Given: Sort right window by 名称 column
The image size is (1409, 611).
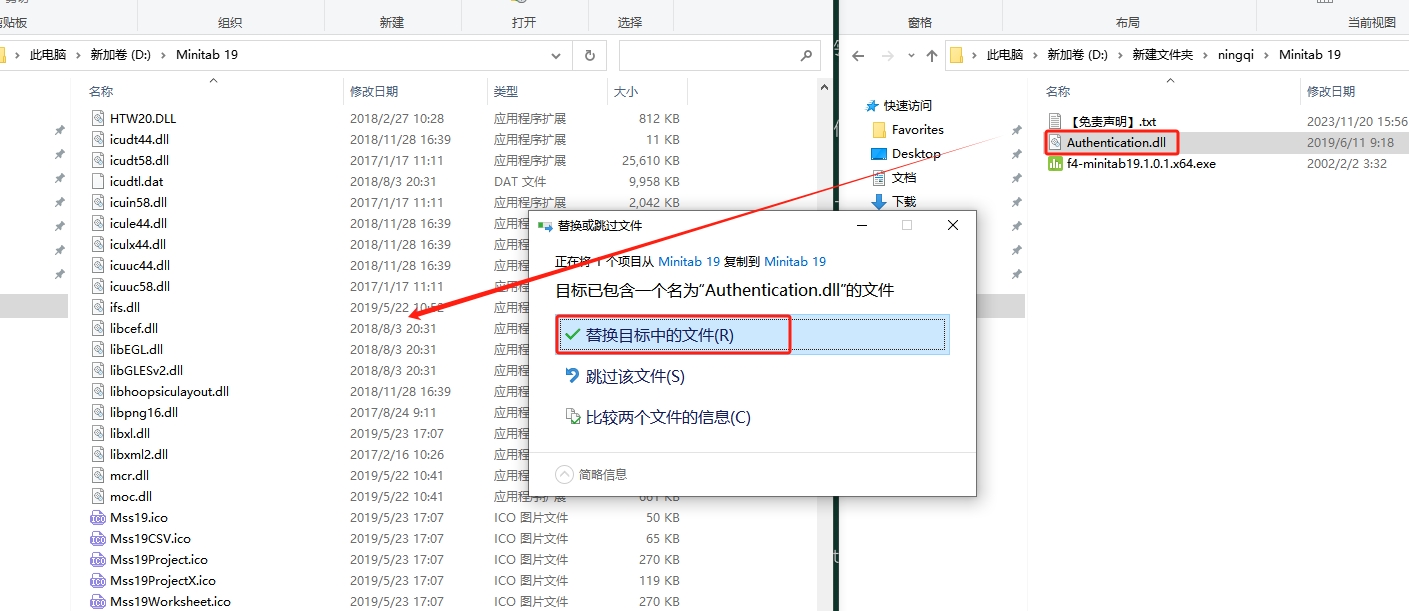Looking at the screenshot, I should 1058,91.
